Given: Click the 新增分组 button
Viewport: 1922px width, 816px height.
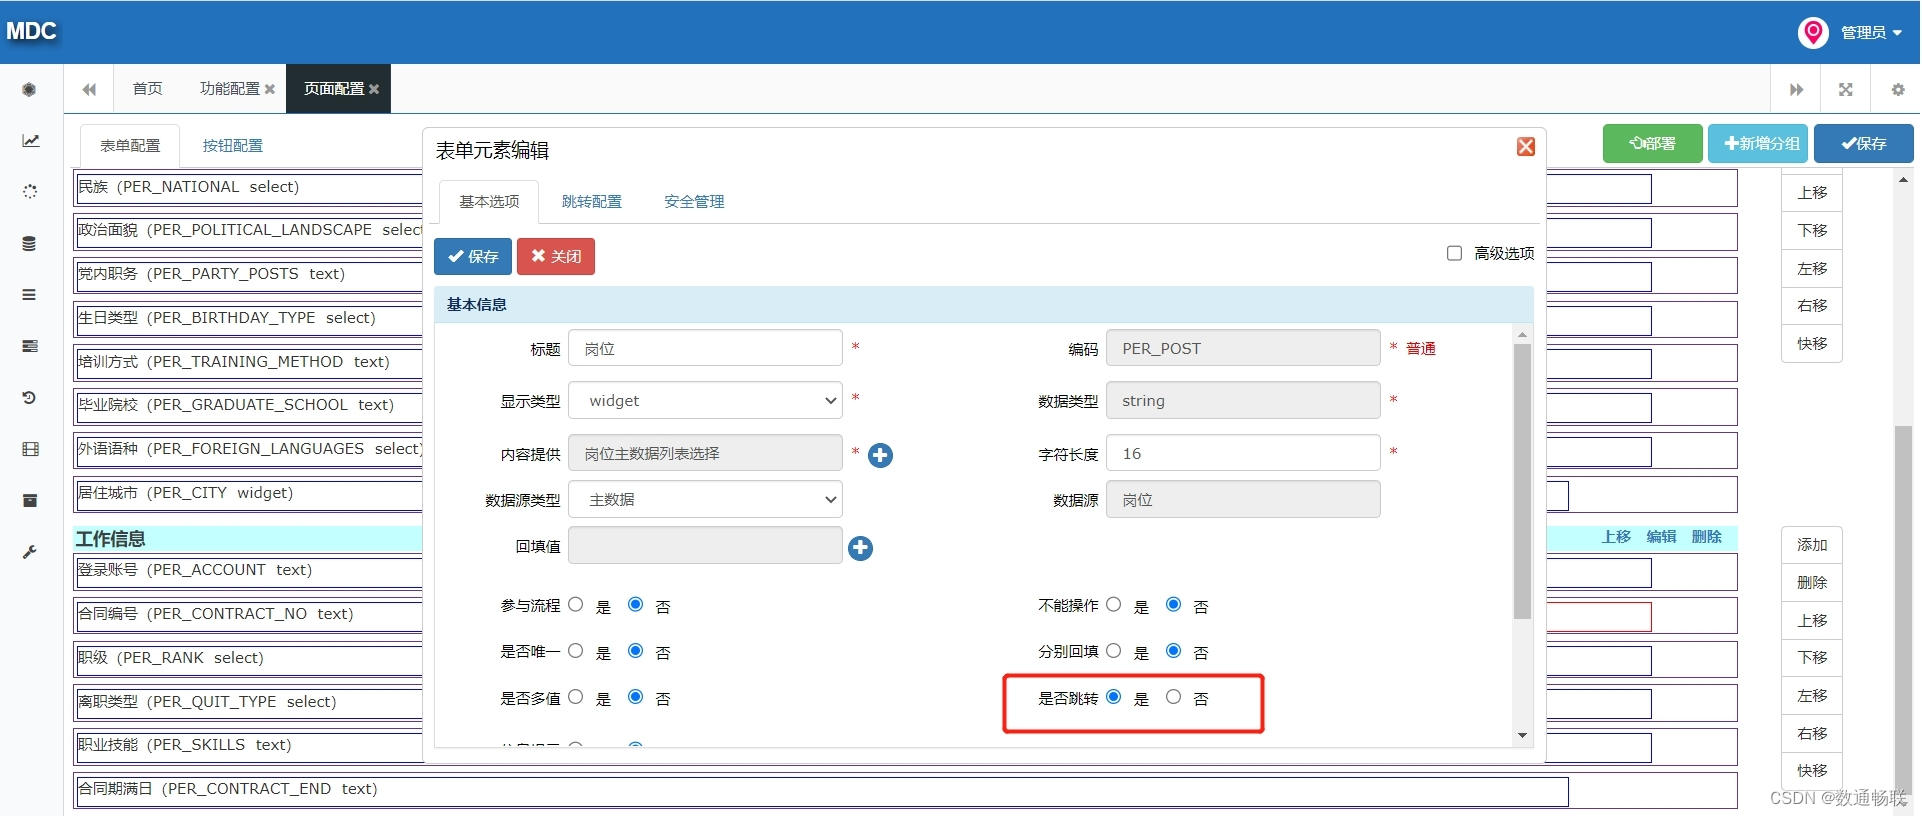Looking at the screenshot, I should 1759,143.
